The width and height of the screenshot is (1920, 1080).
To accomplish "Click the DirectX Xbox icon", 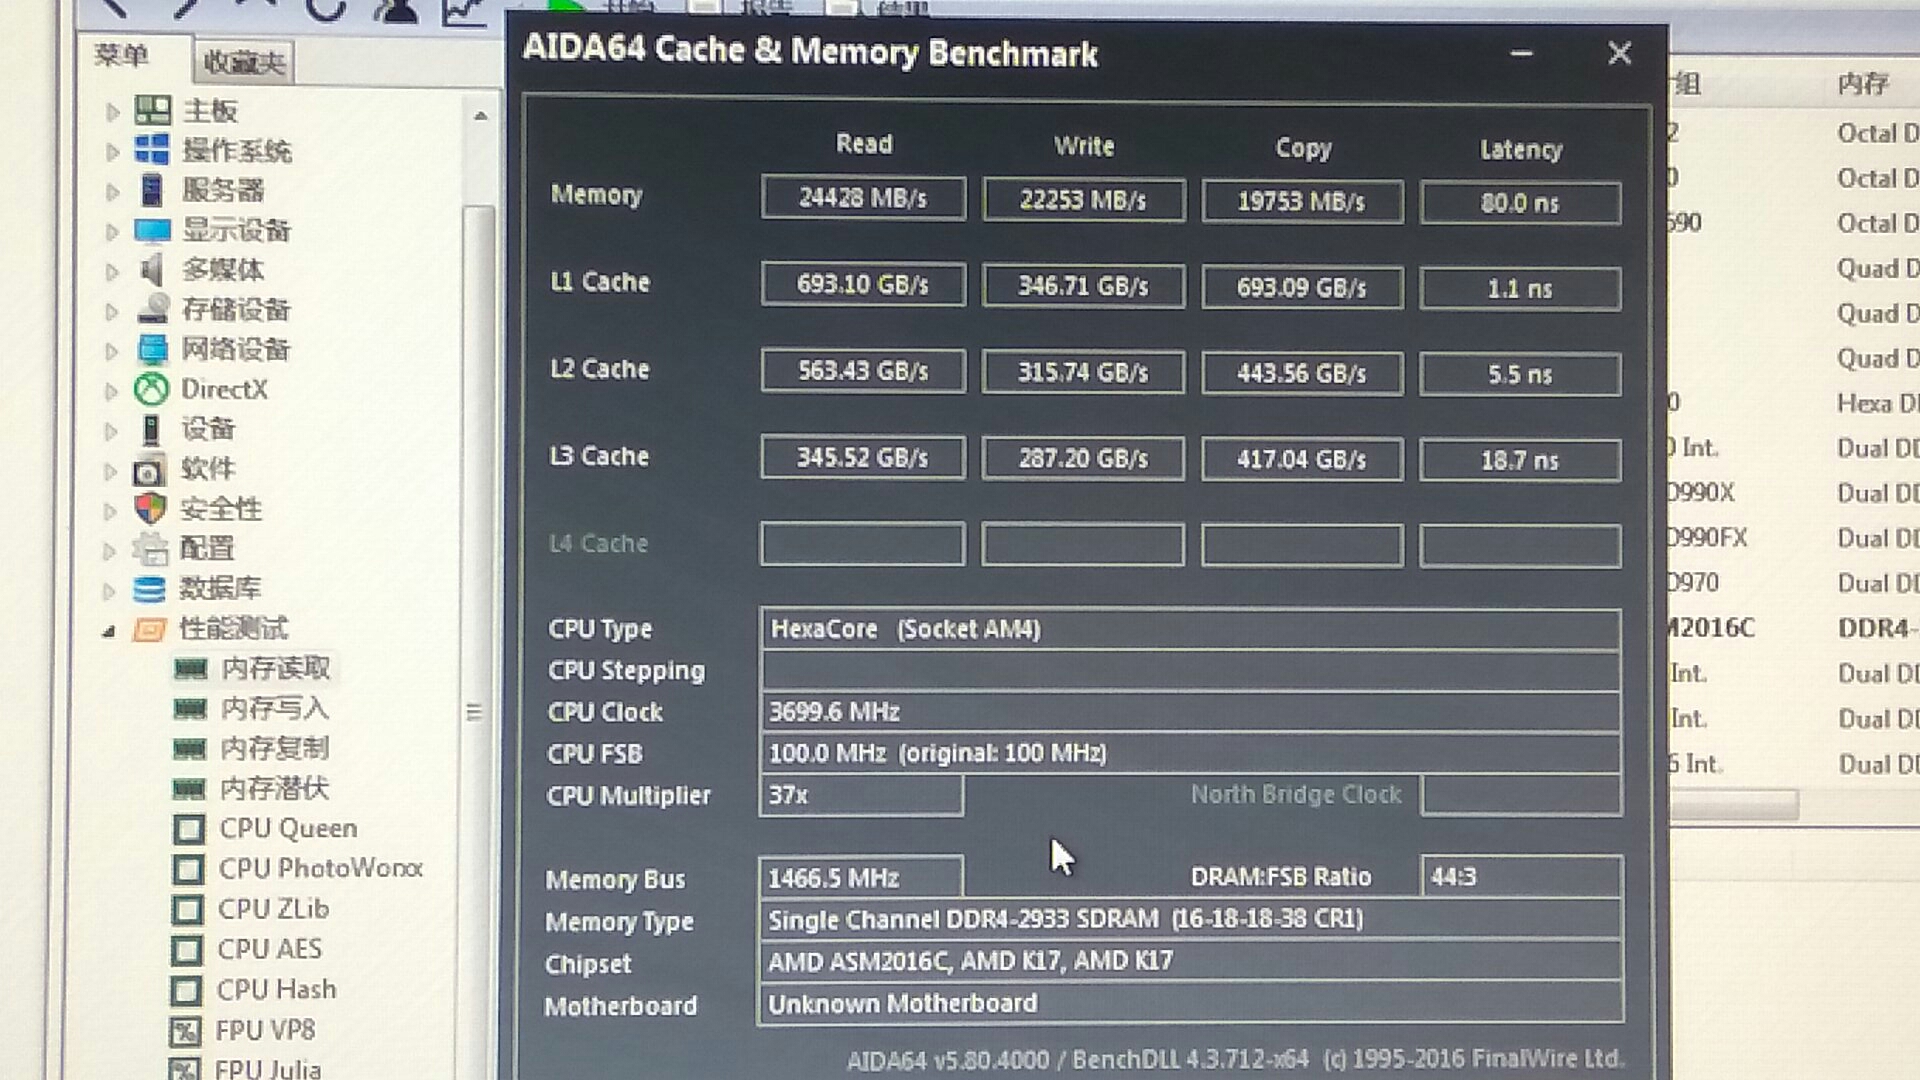I will (x=152, y=389).
